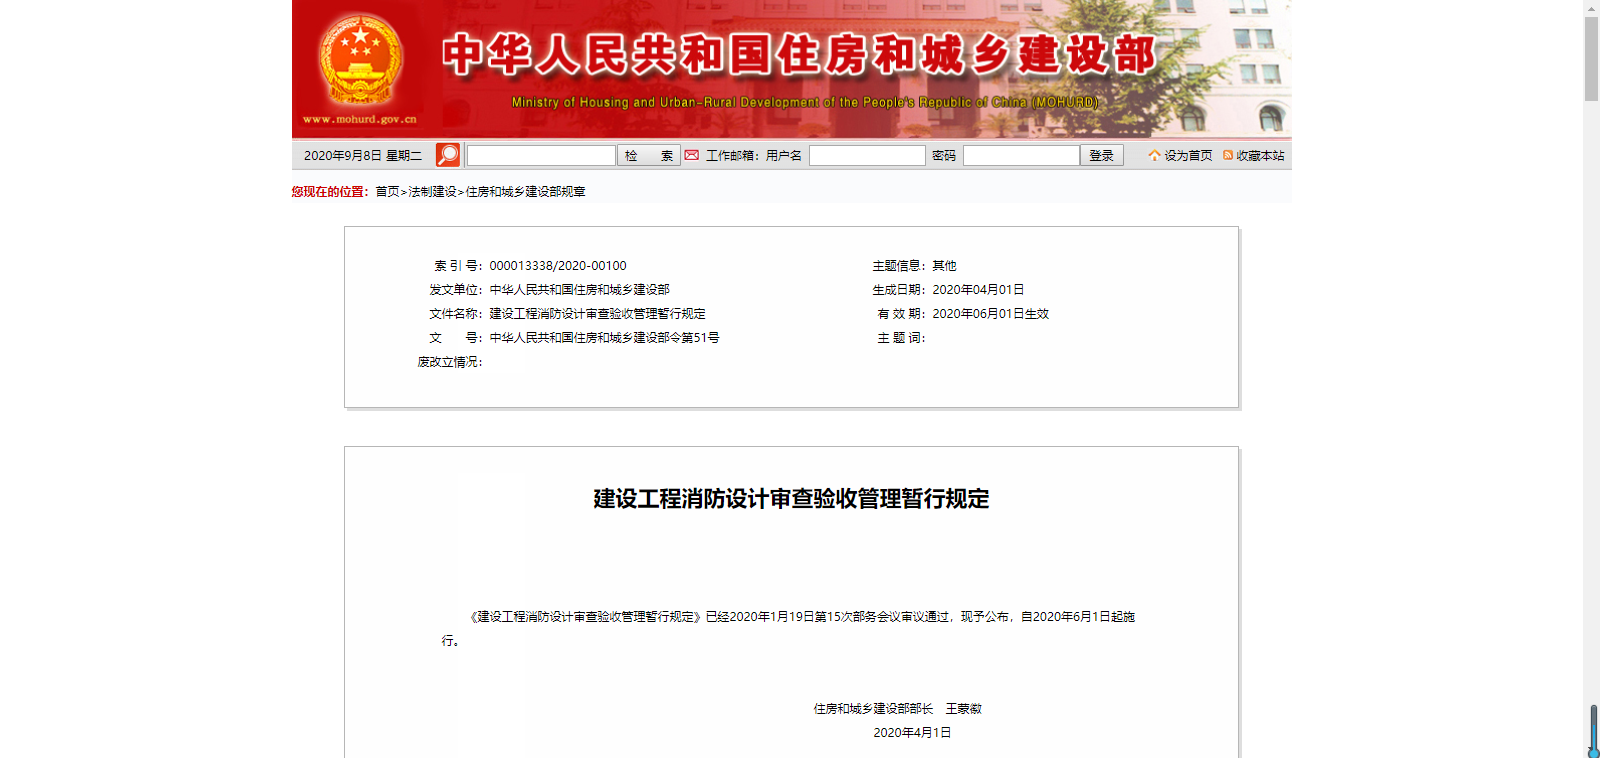Focus the search keyword input field
The width and height of the screenshot is (1600, 758).
tap(541, 156)
